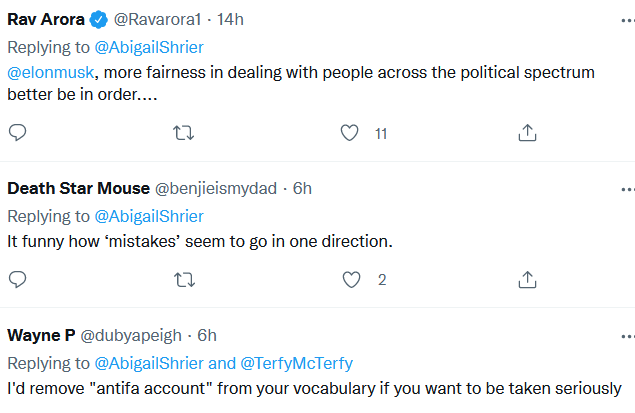This screenshot has width=635, height=413.
Task: Open the @elonmusk mention link
Action: pos(51,73)
